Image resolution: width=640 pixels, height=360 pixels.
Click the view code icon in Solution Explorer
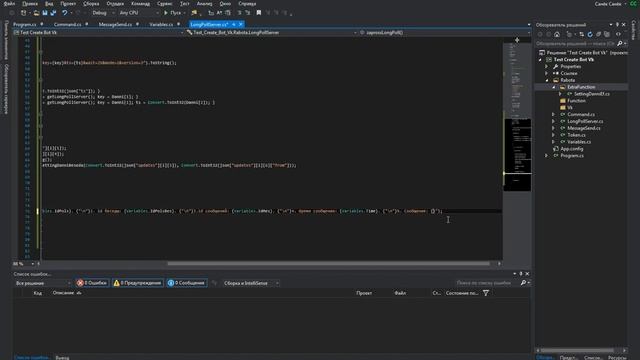coord(618,34)
